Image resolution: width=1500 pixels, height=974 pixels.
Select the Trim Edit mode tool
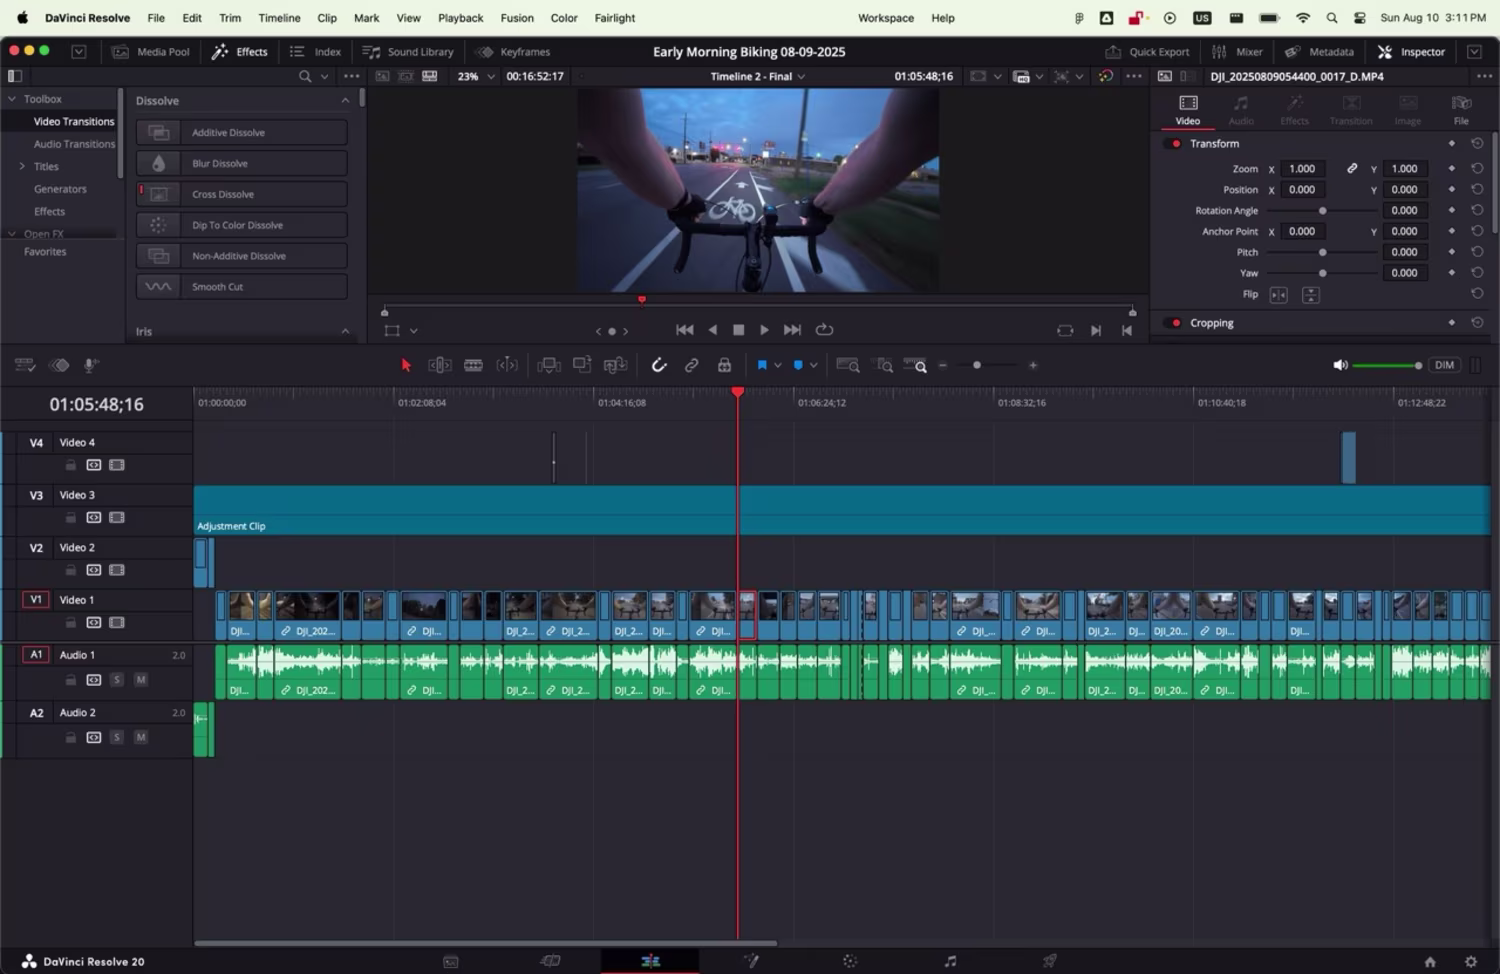click(440, 364)
